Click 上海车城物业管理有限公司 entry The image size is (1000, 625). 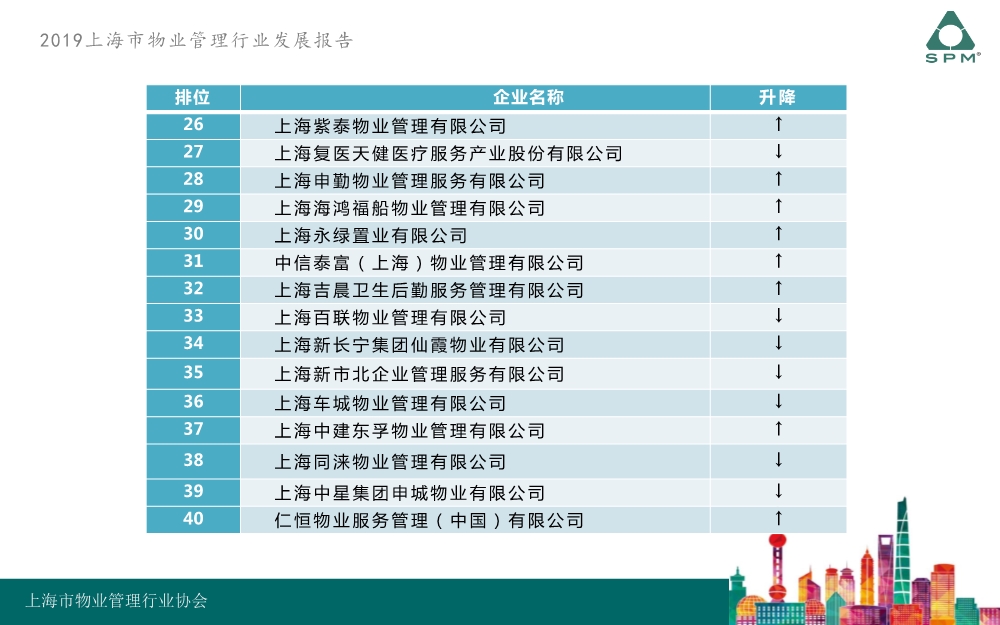390,403
